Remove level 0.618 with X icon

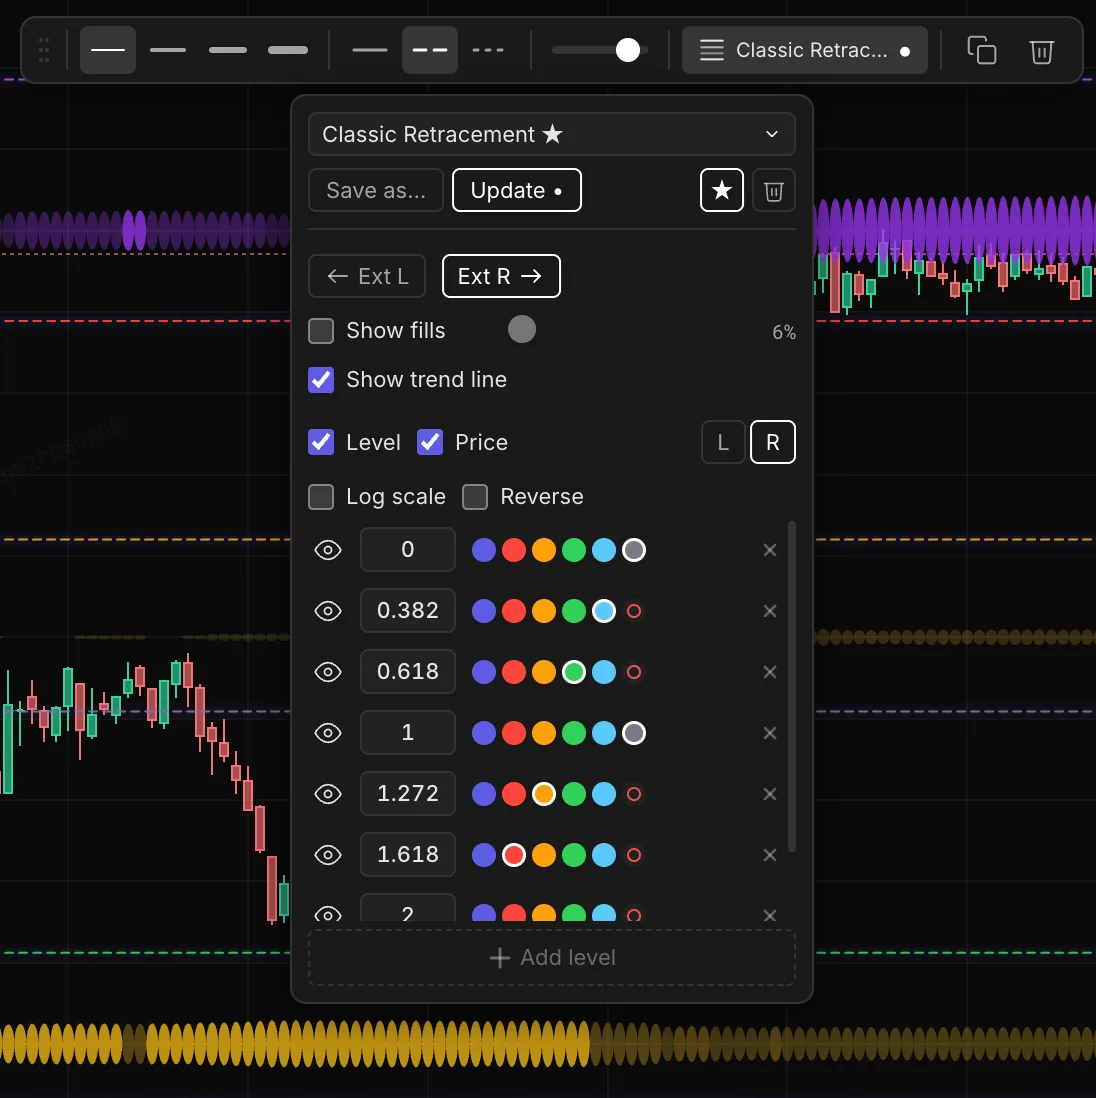click(x=770, y=672)
